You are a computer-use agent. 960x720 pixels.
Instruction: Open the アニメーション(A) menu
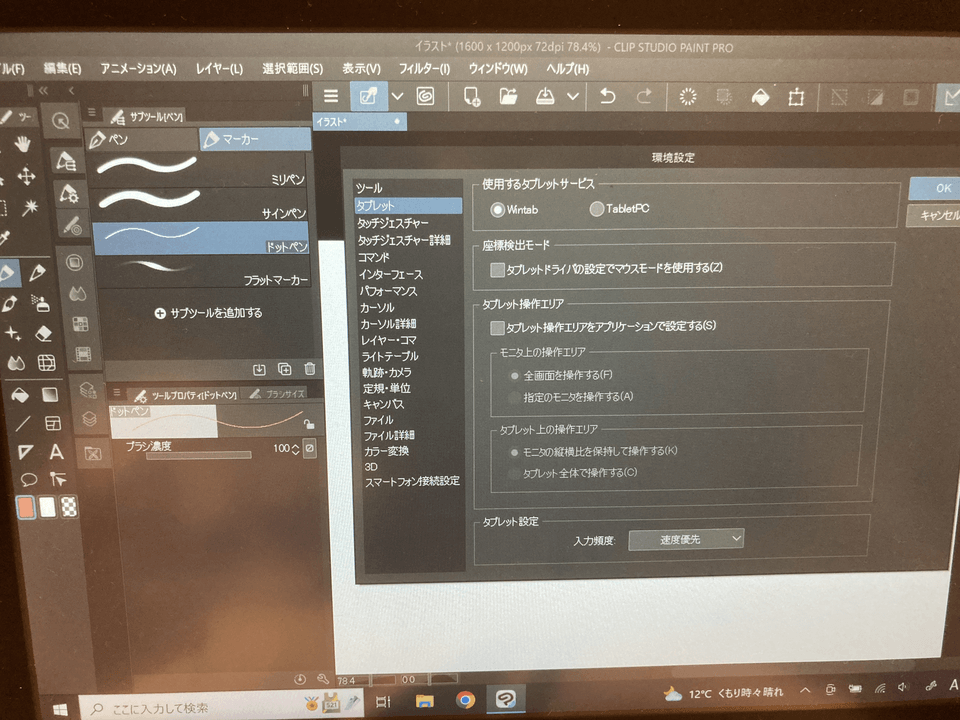pos(139,69)
